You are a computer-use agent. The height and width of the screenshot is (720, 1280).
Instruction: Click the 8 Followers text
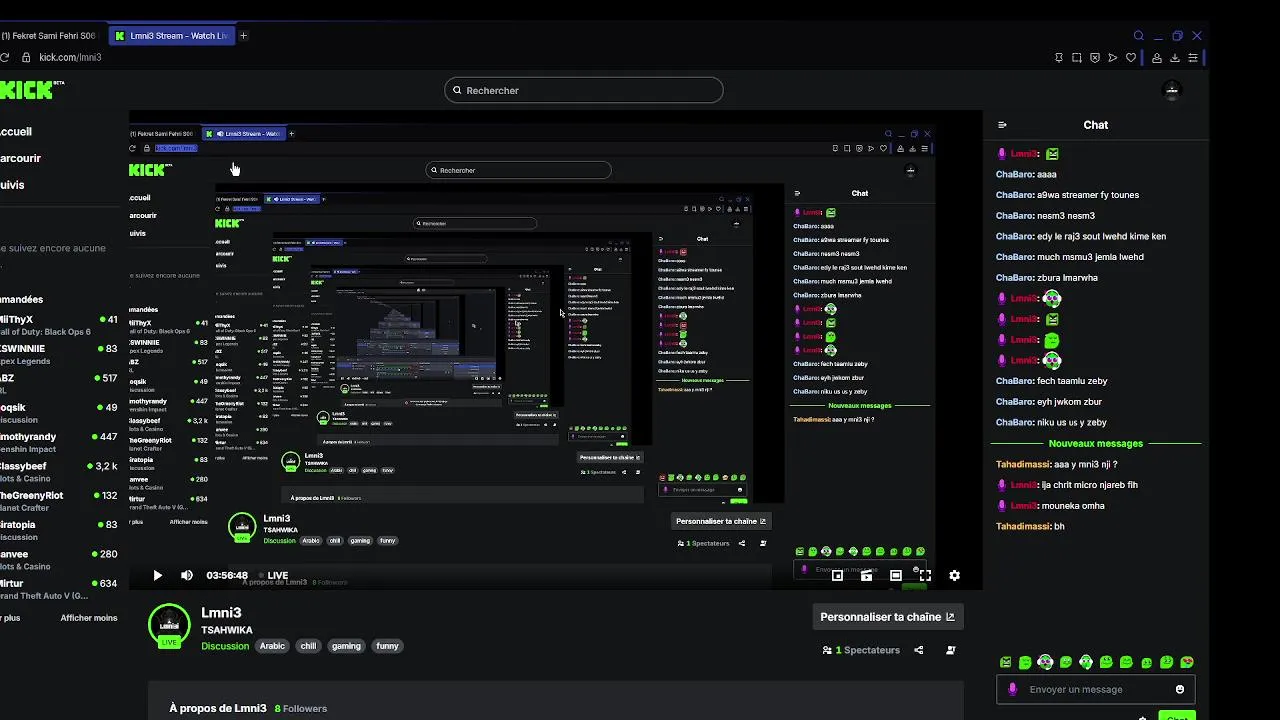click(x=301, y=708)
